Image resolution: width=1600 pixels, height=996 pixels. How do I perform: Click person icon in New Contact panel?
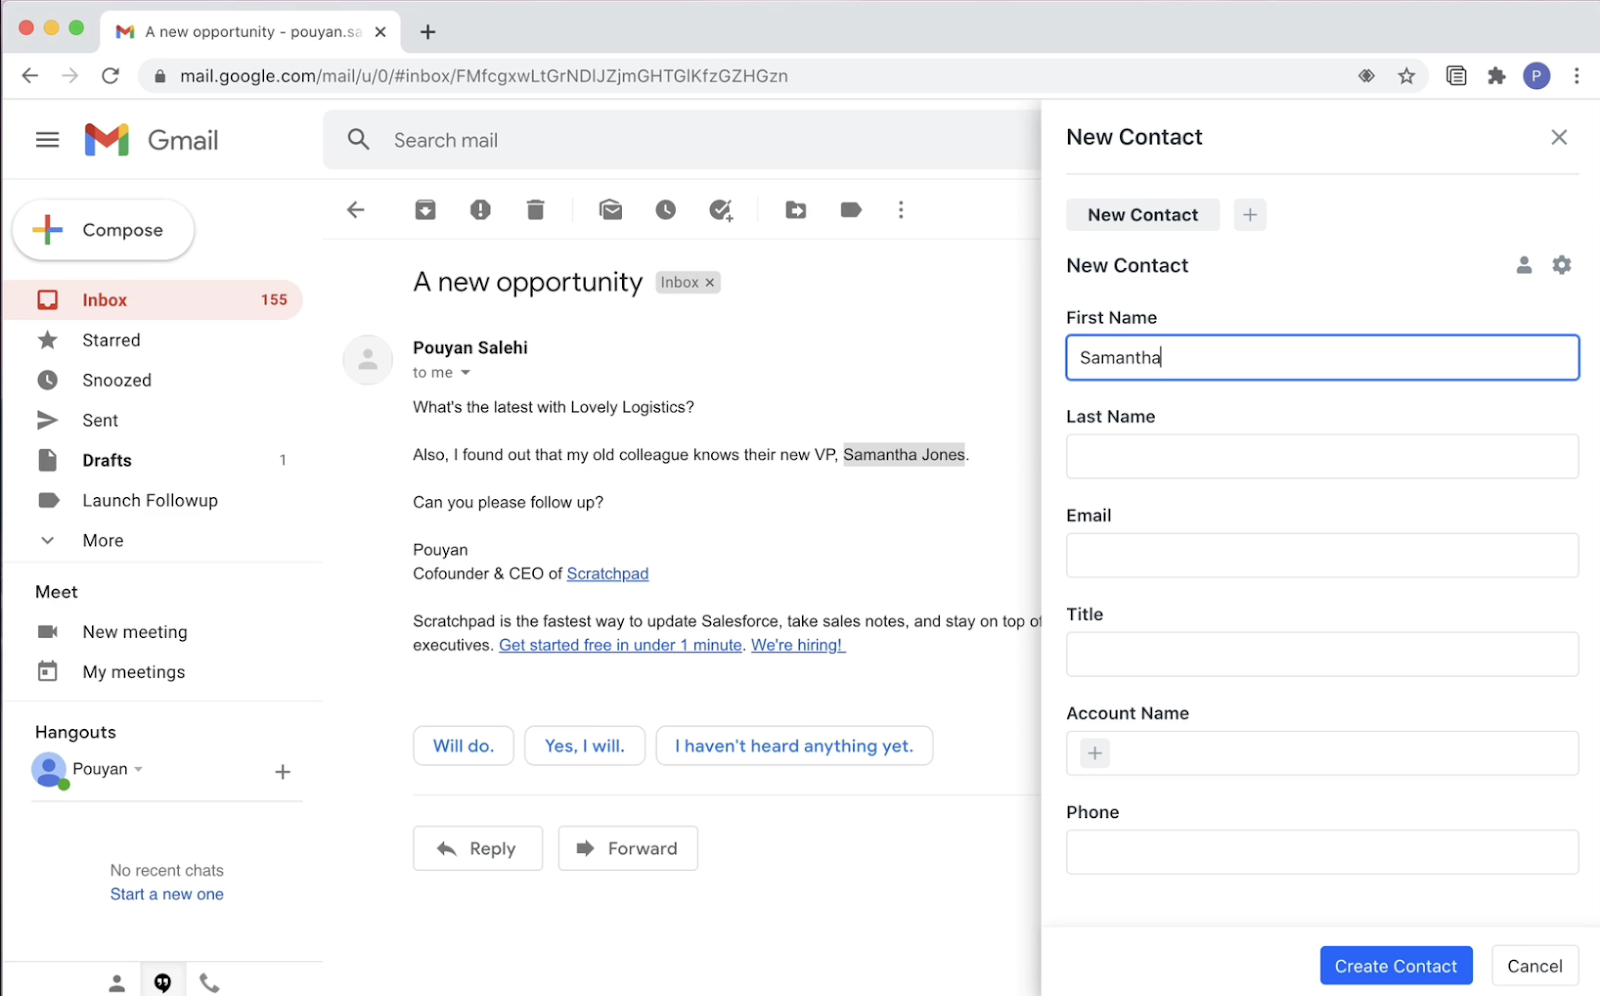pos(1524,265)
